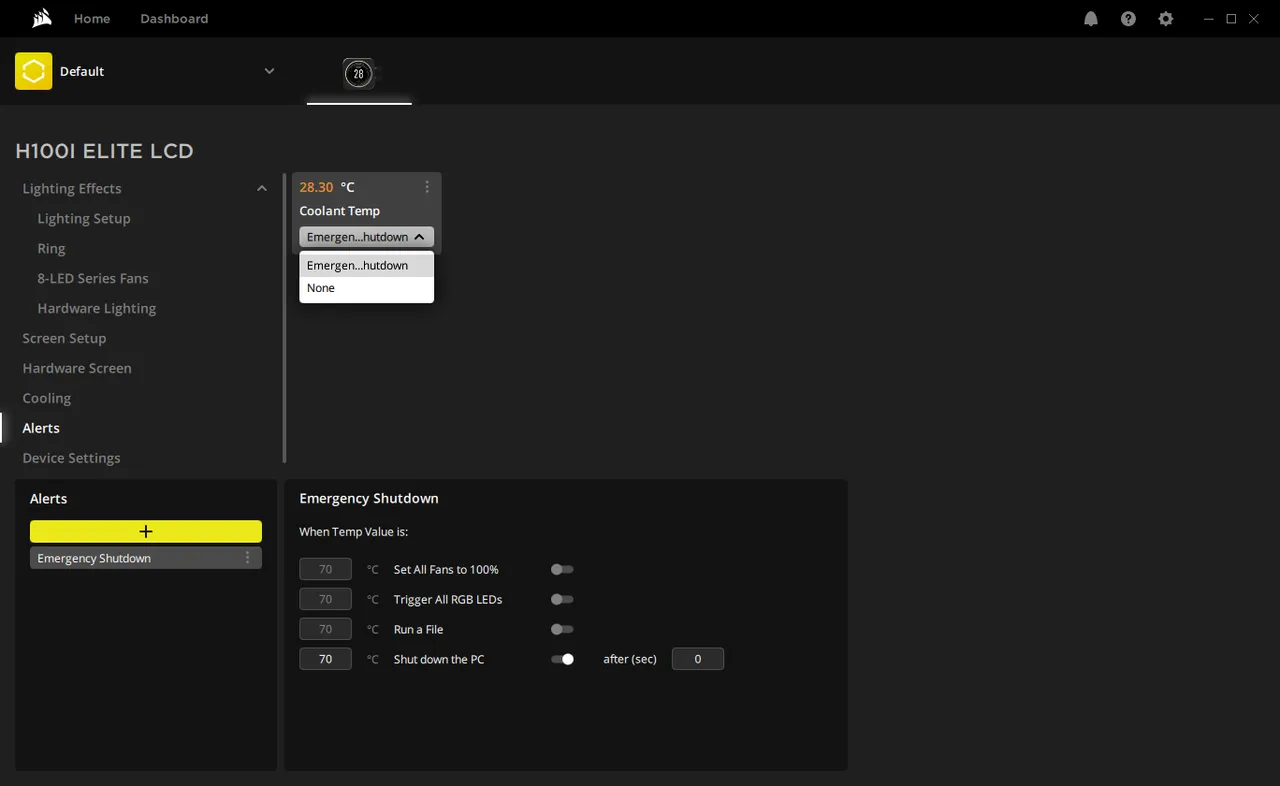Open Lighting Setup in sidebar

click(x=84, y=218)
